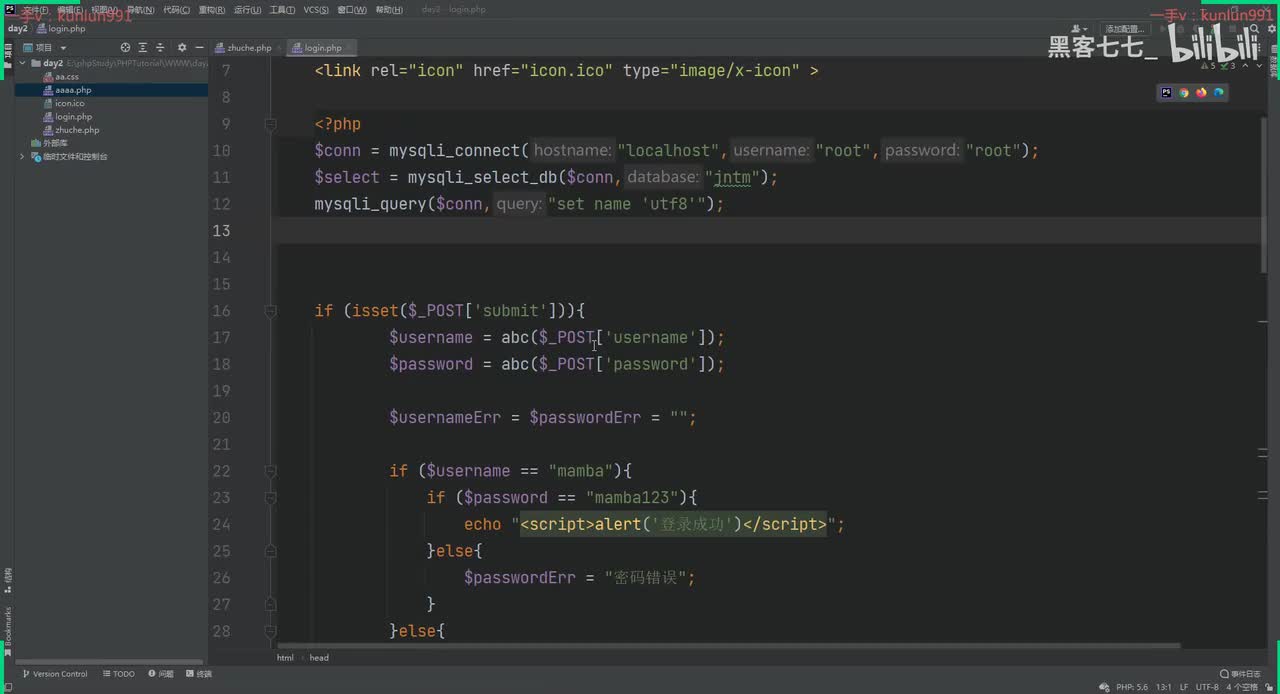Screen dimensions: 1280x694
Task: Open the 终端 terminal tool window
Action: coord(199,674)
